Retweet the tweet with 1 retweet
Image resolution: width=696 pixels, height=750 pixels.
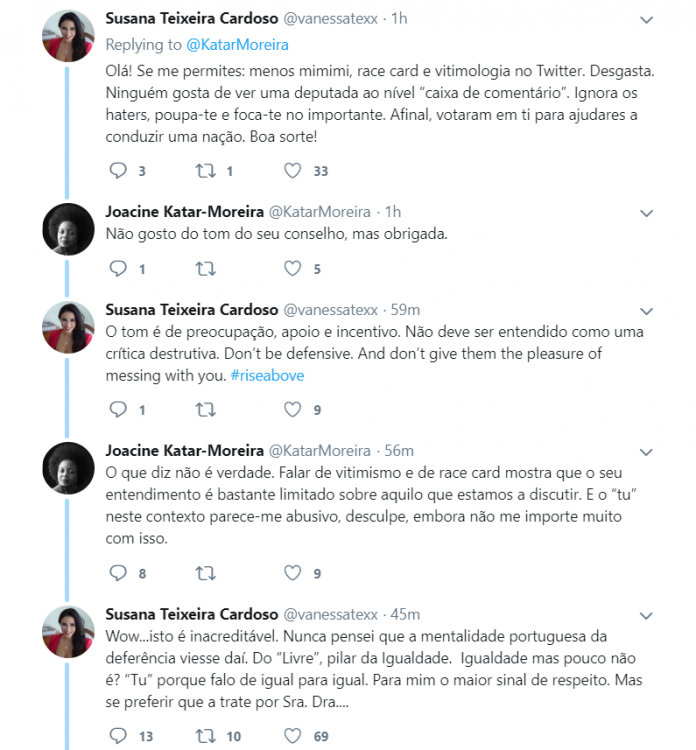(x=206, y=170)
